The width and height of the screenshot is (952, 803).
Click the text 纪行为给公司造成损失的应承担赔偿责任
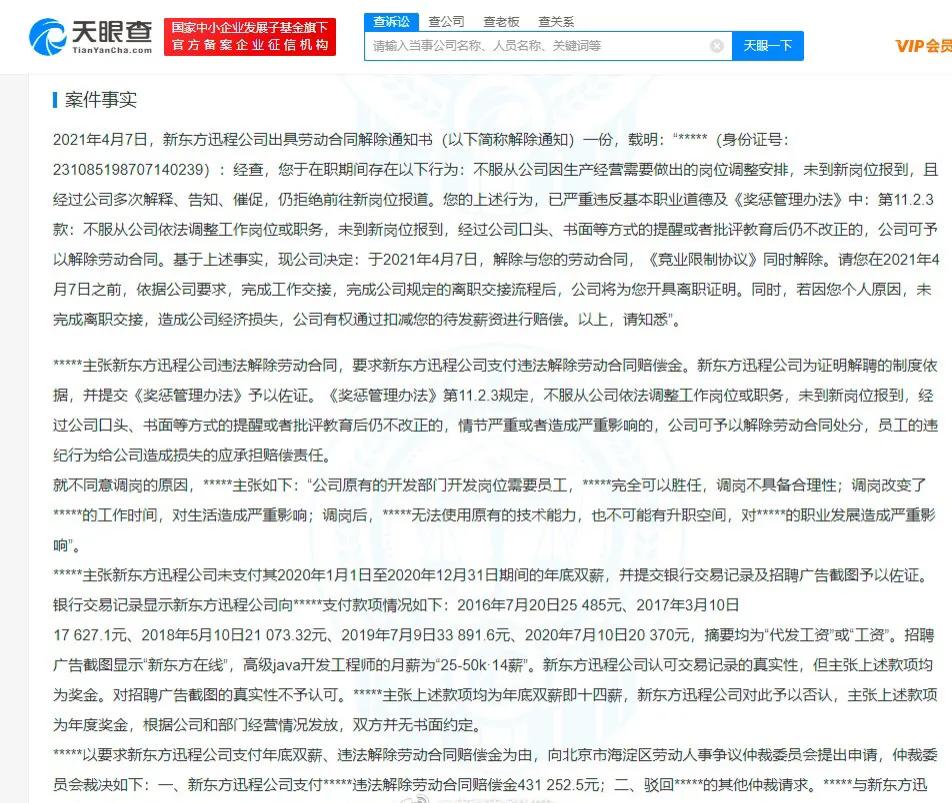click(x=188, y=455)
